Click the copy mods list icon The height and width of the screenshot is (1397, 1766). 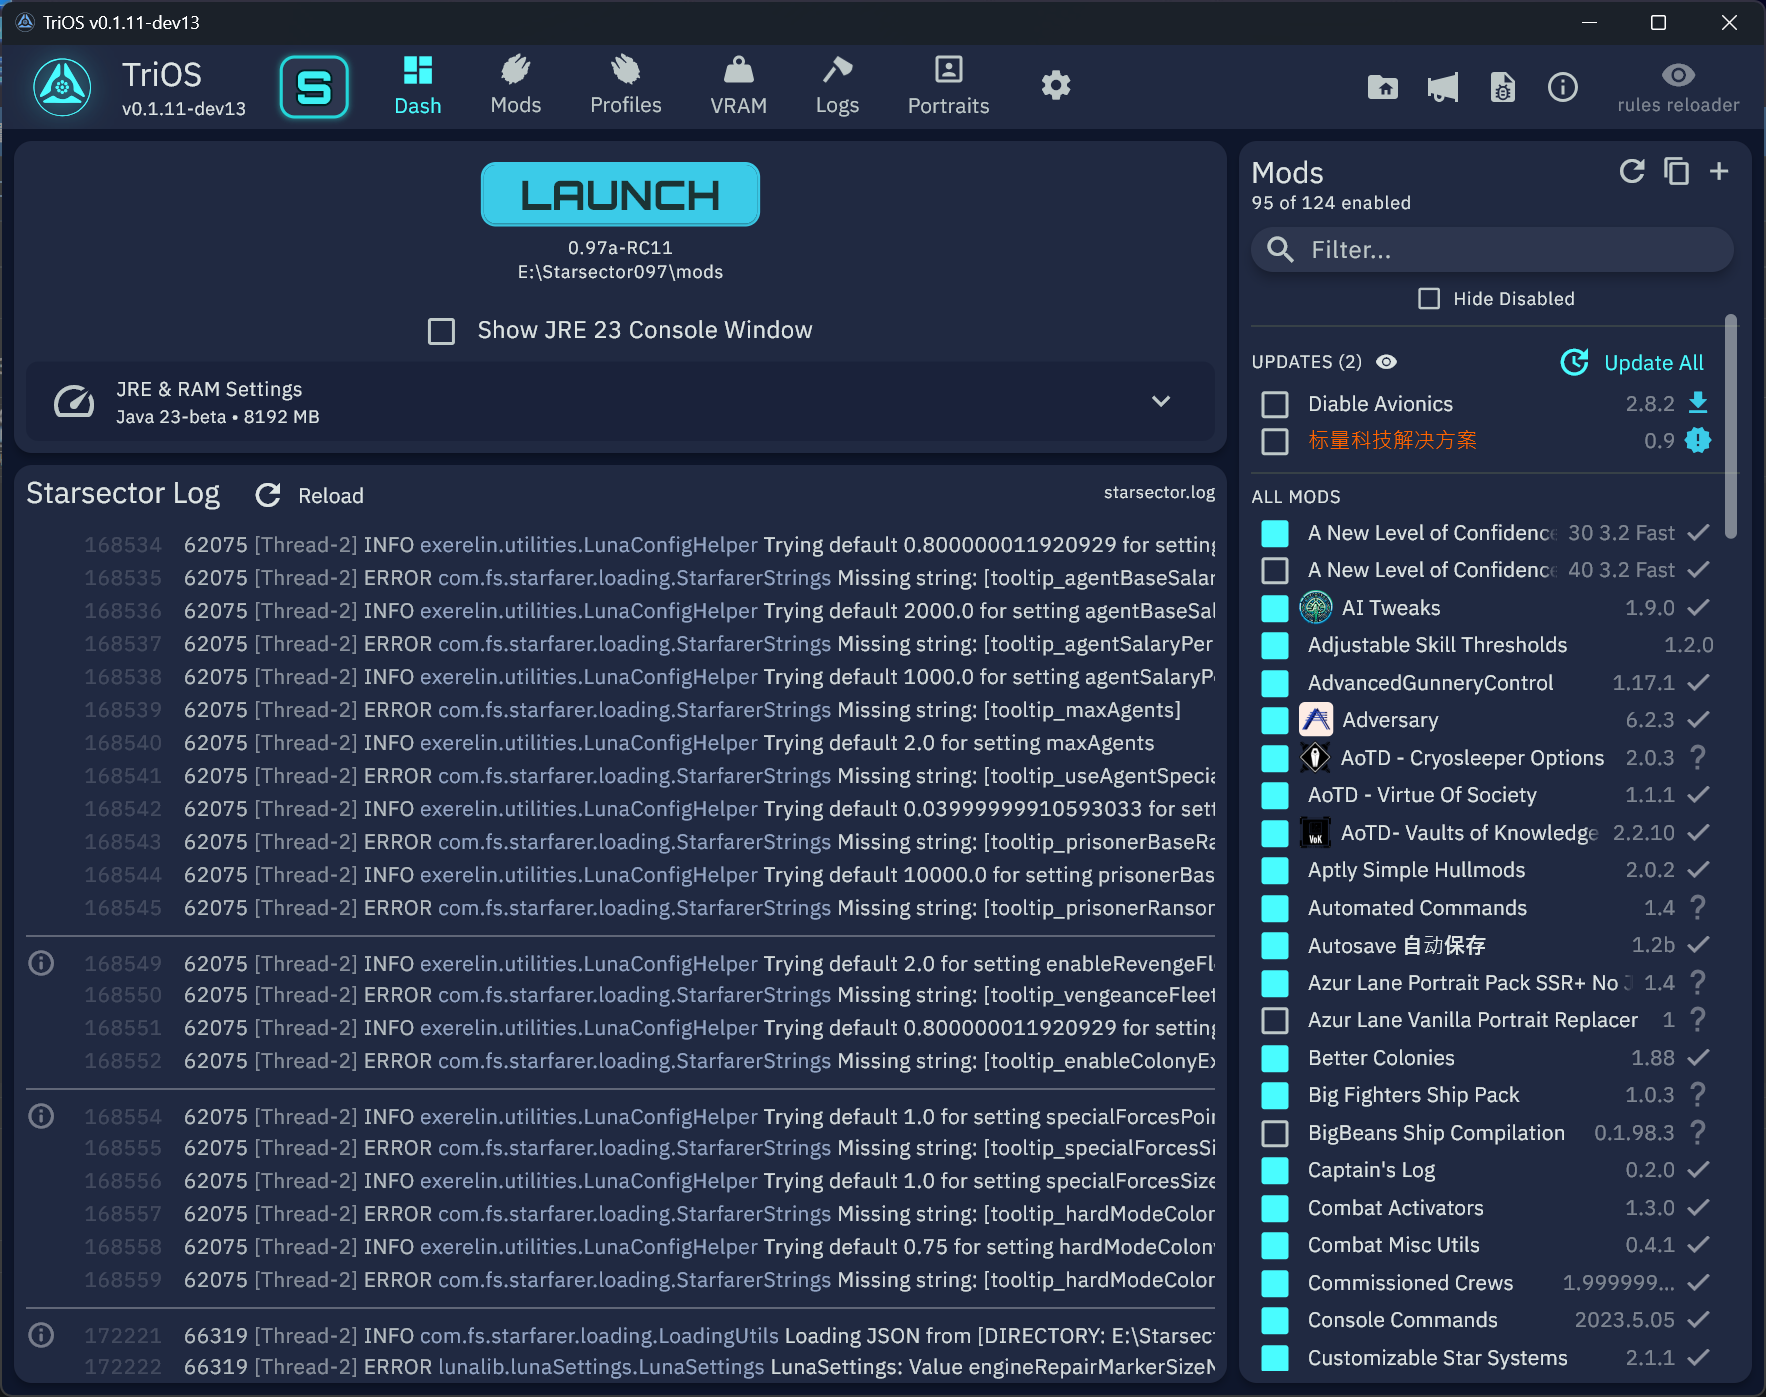tap(1676, 172)
